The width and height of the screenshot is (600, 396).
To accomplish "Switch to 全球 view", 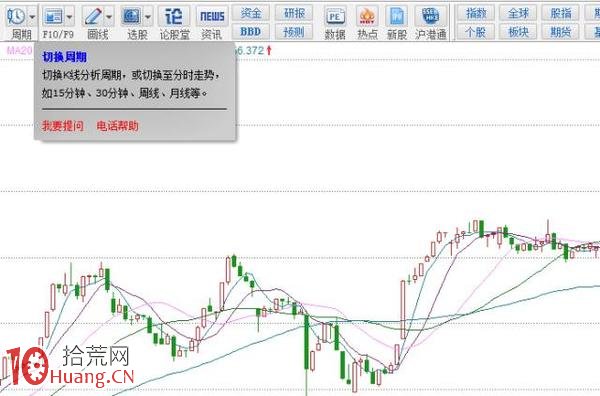I will [x=518, y=13].
